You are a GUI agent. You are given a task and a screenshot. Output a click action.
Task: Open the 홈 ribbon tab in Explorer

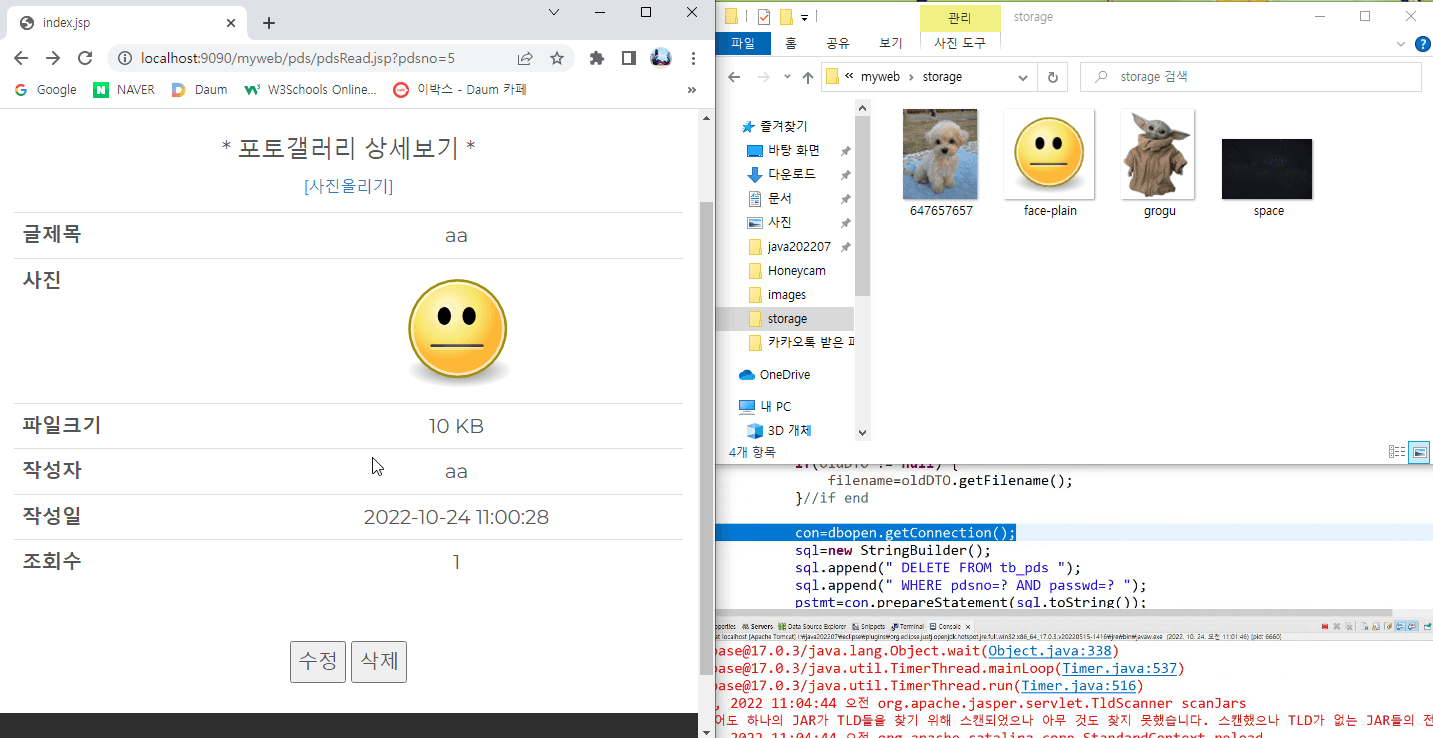click(791, 43)
